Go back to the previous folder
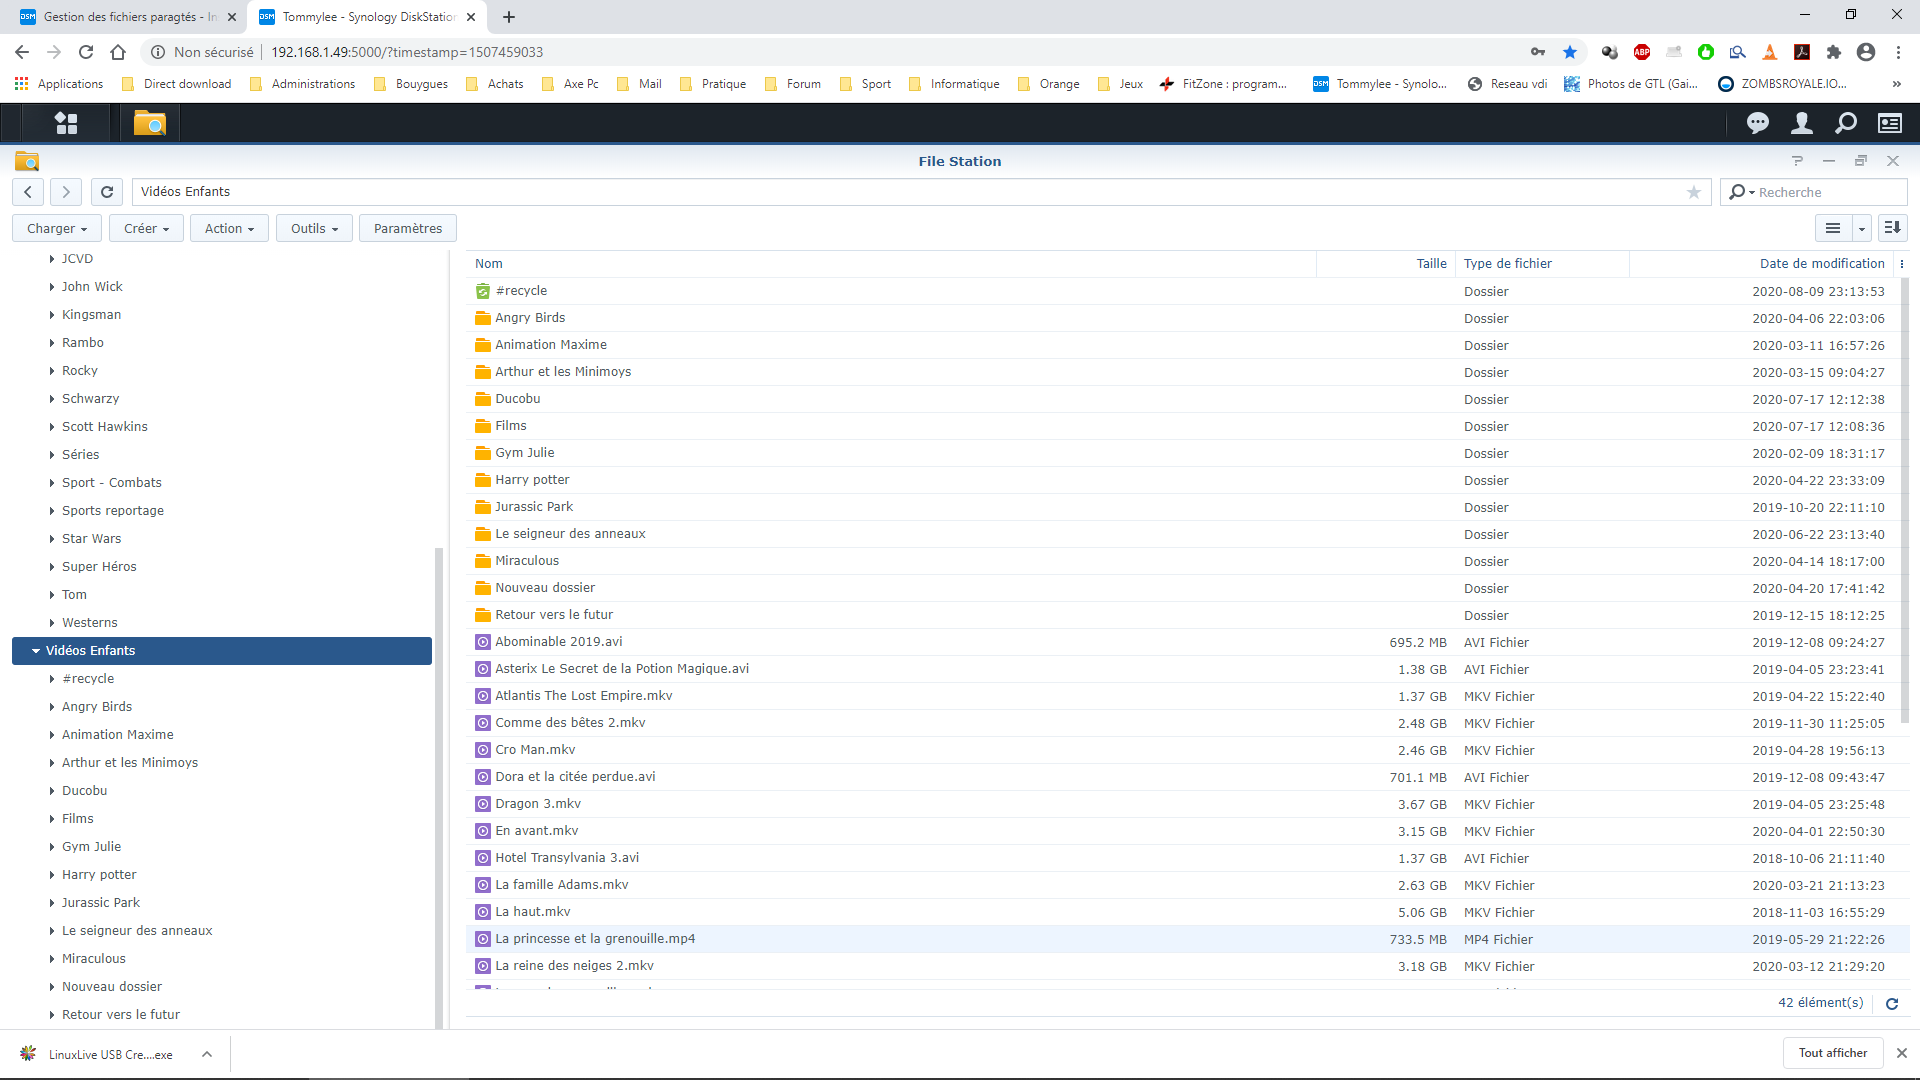The width and height of the screenshot is (1920, 1080). 28,192
